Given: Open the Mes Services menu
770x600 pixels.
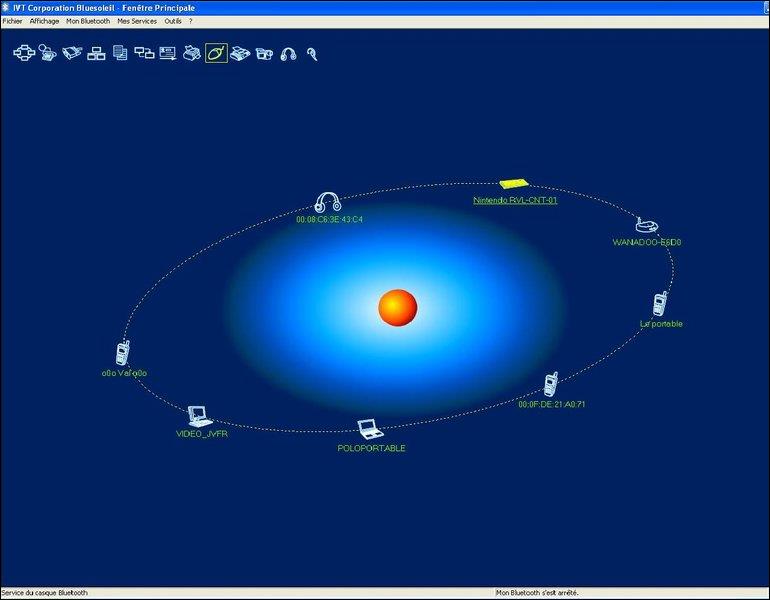Looking at the screenshot, I should [137, 21].
